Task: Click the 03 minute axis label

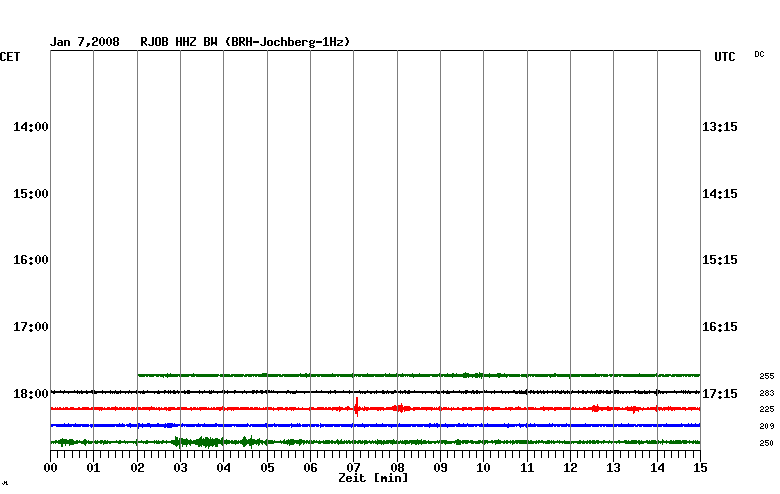Action: pos(181,468)
